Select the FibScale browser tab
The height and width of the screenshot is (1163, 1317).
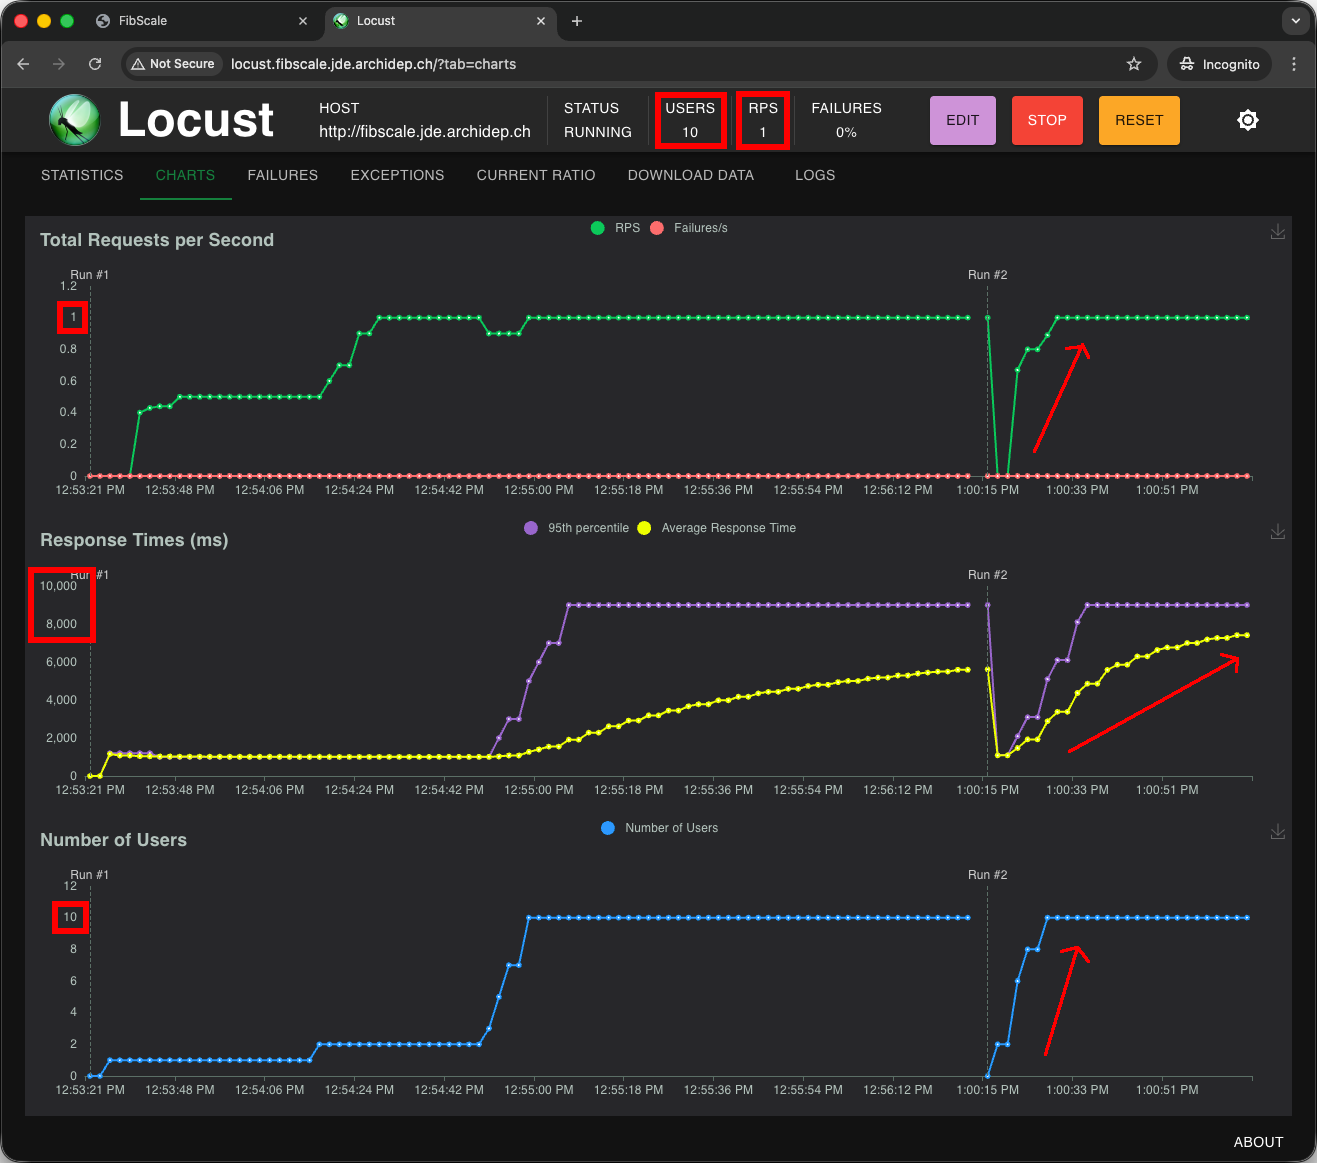point(200,20)
